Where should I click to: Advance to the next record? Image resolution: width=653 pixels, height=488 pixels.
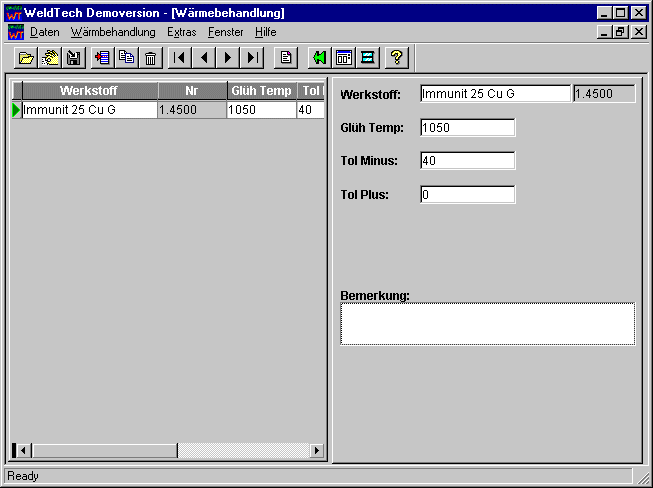click(228, 58)
